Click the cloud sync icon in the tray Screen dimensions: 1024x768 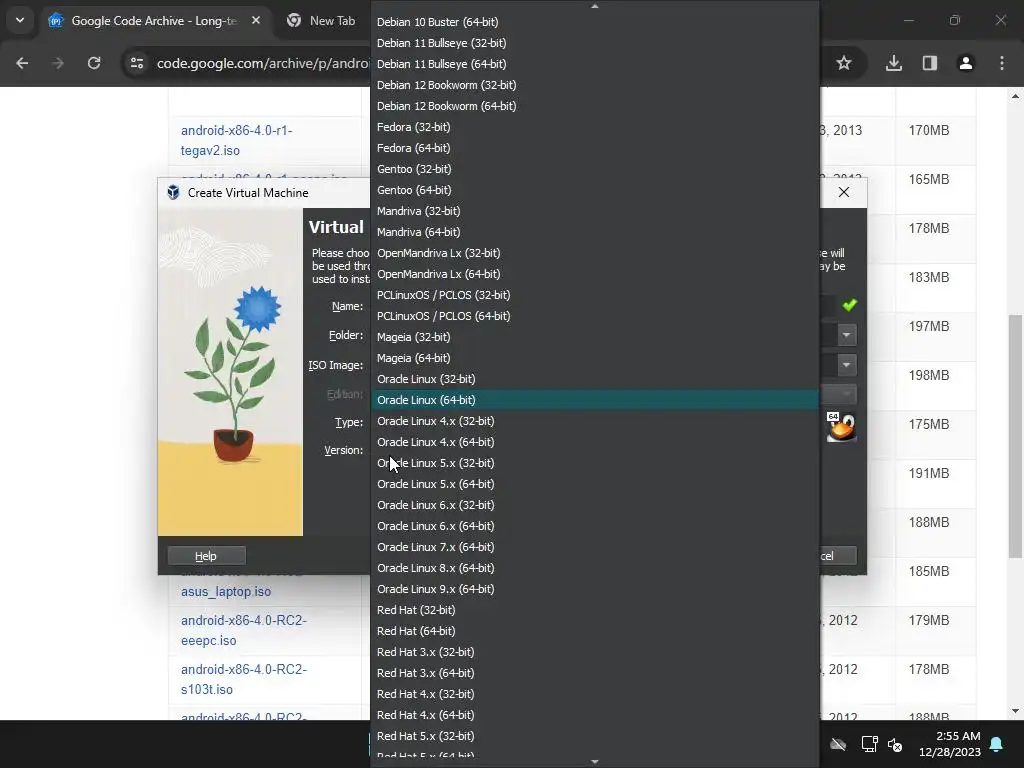[x=838, y=744]
